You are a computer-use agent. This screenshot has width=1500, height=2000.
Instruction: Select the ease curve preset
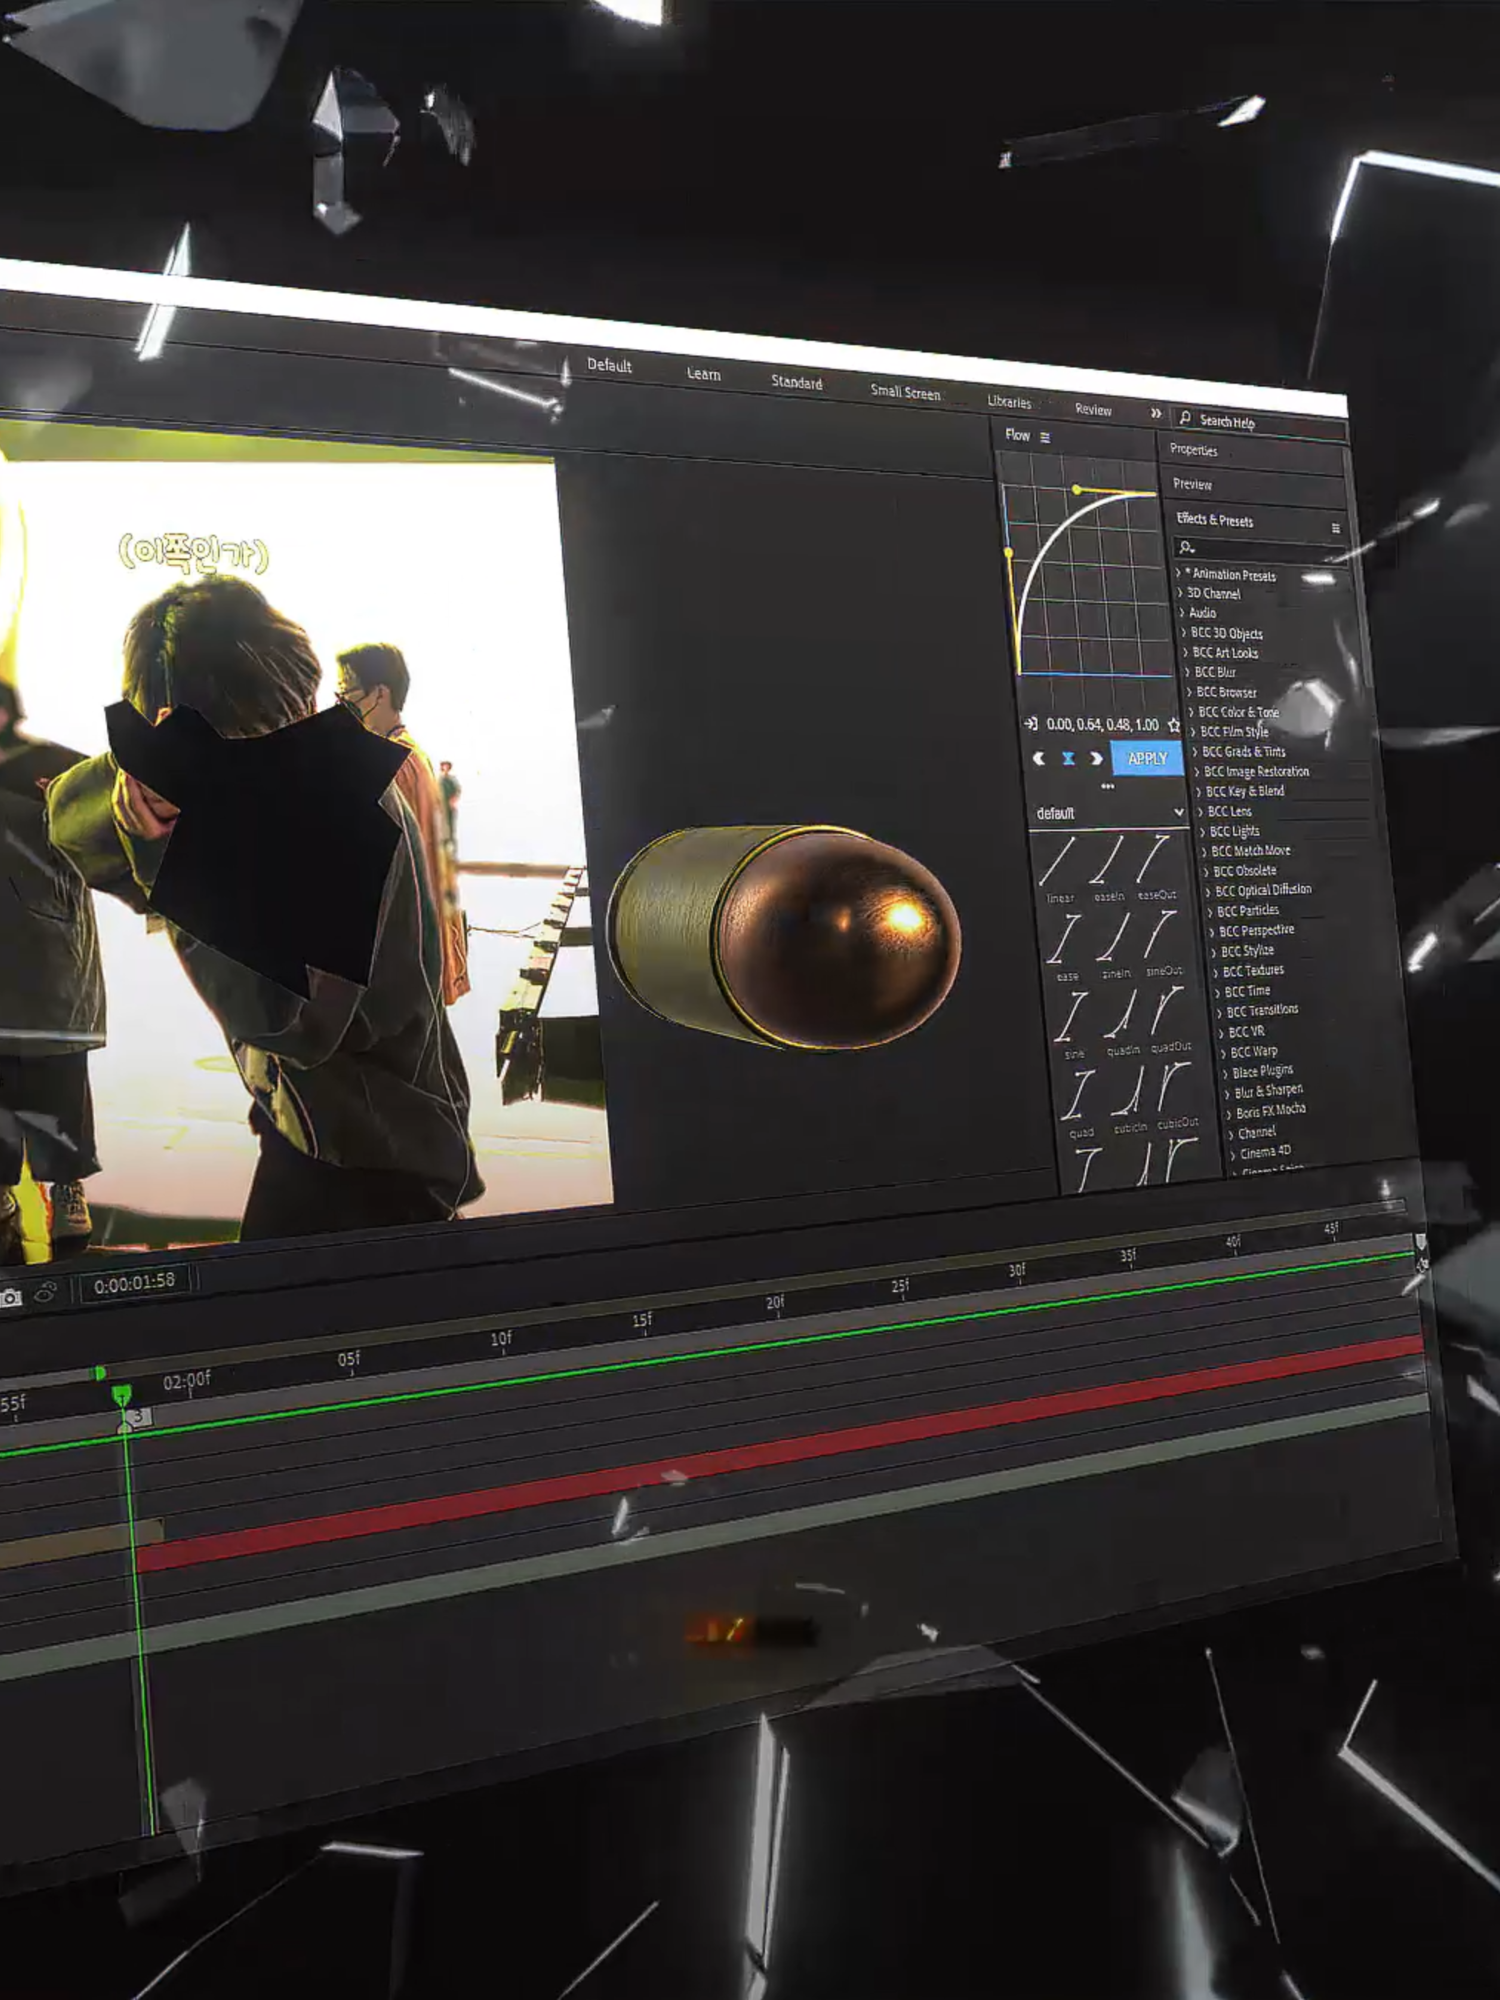coord(1065,946)
